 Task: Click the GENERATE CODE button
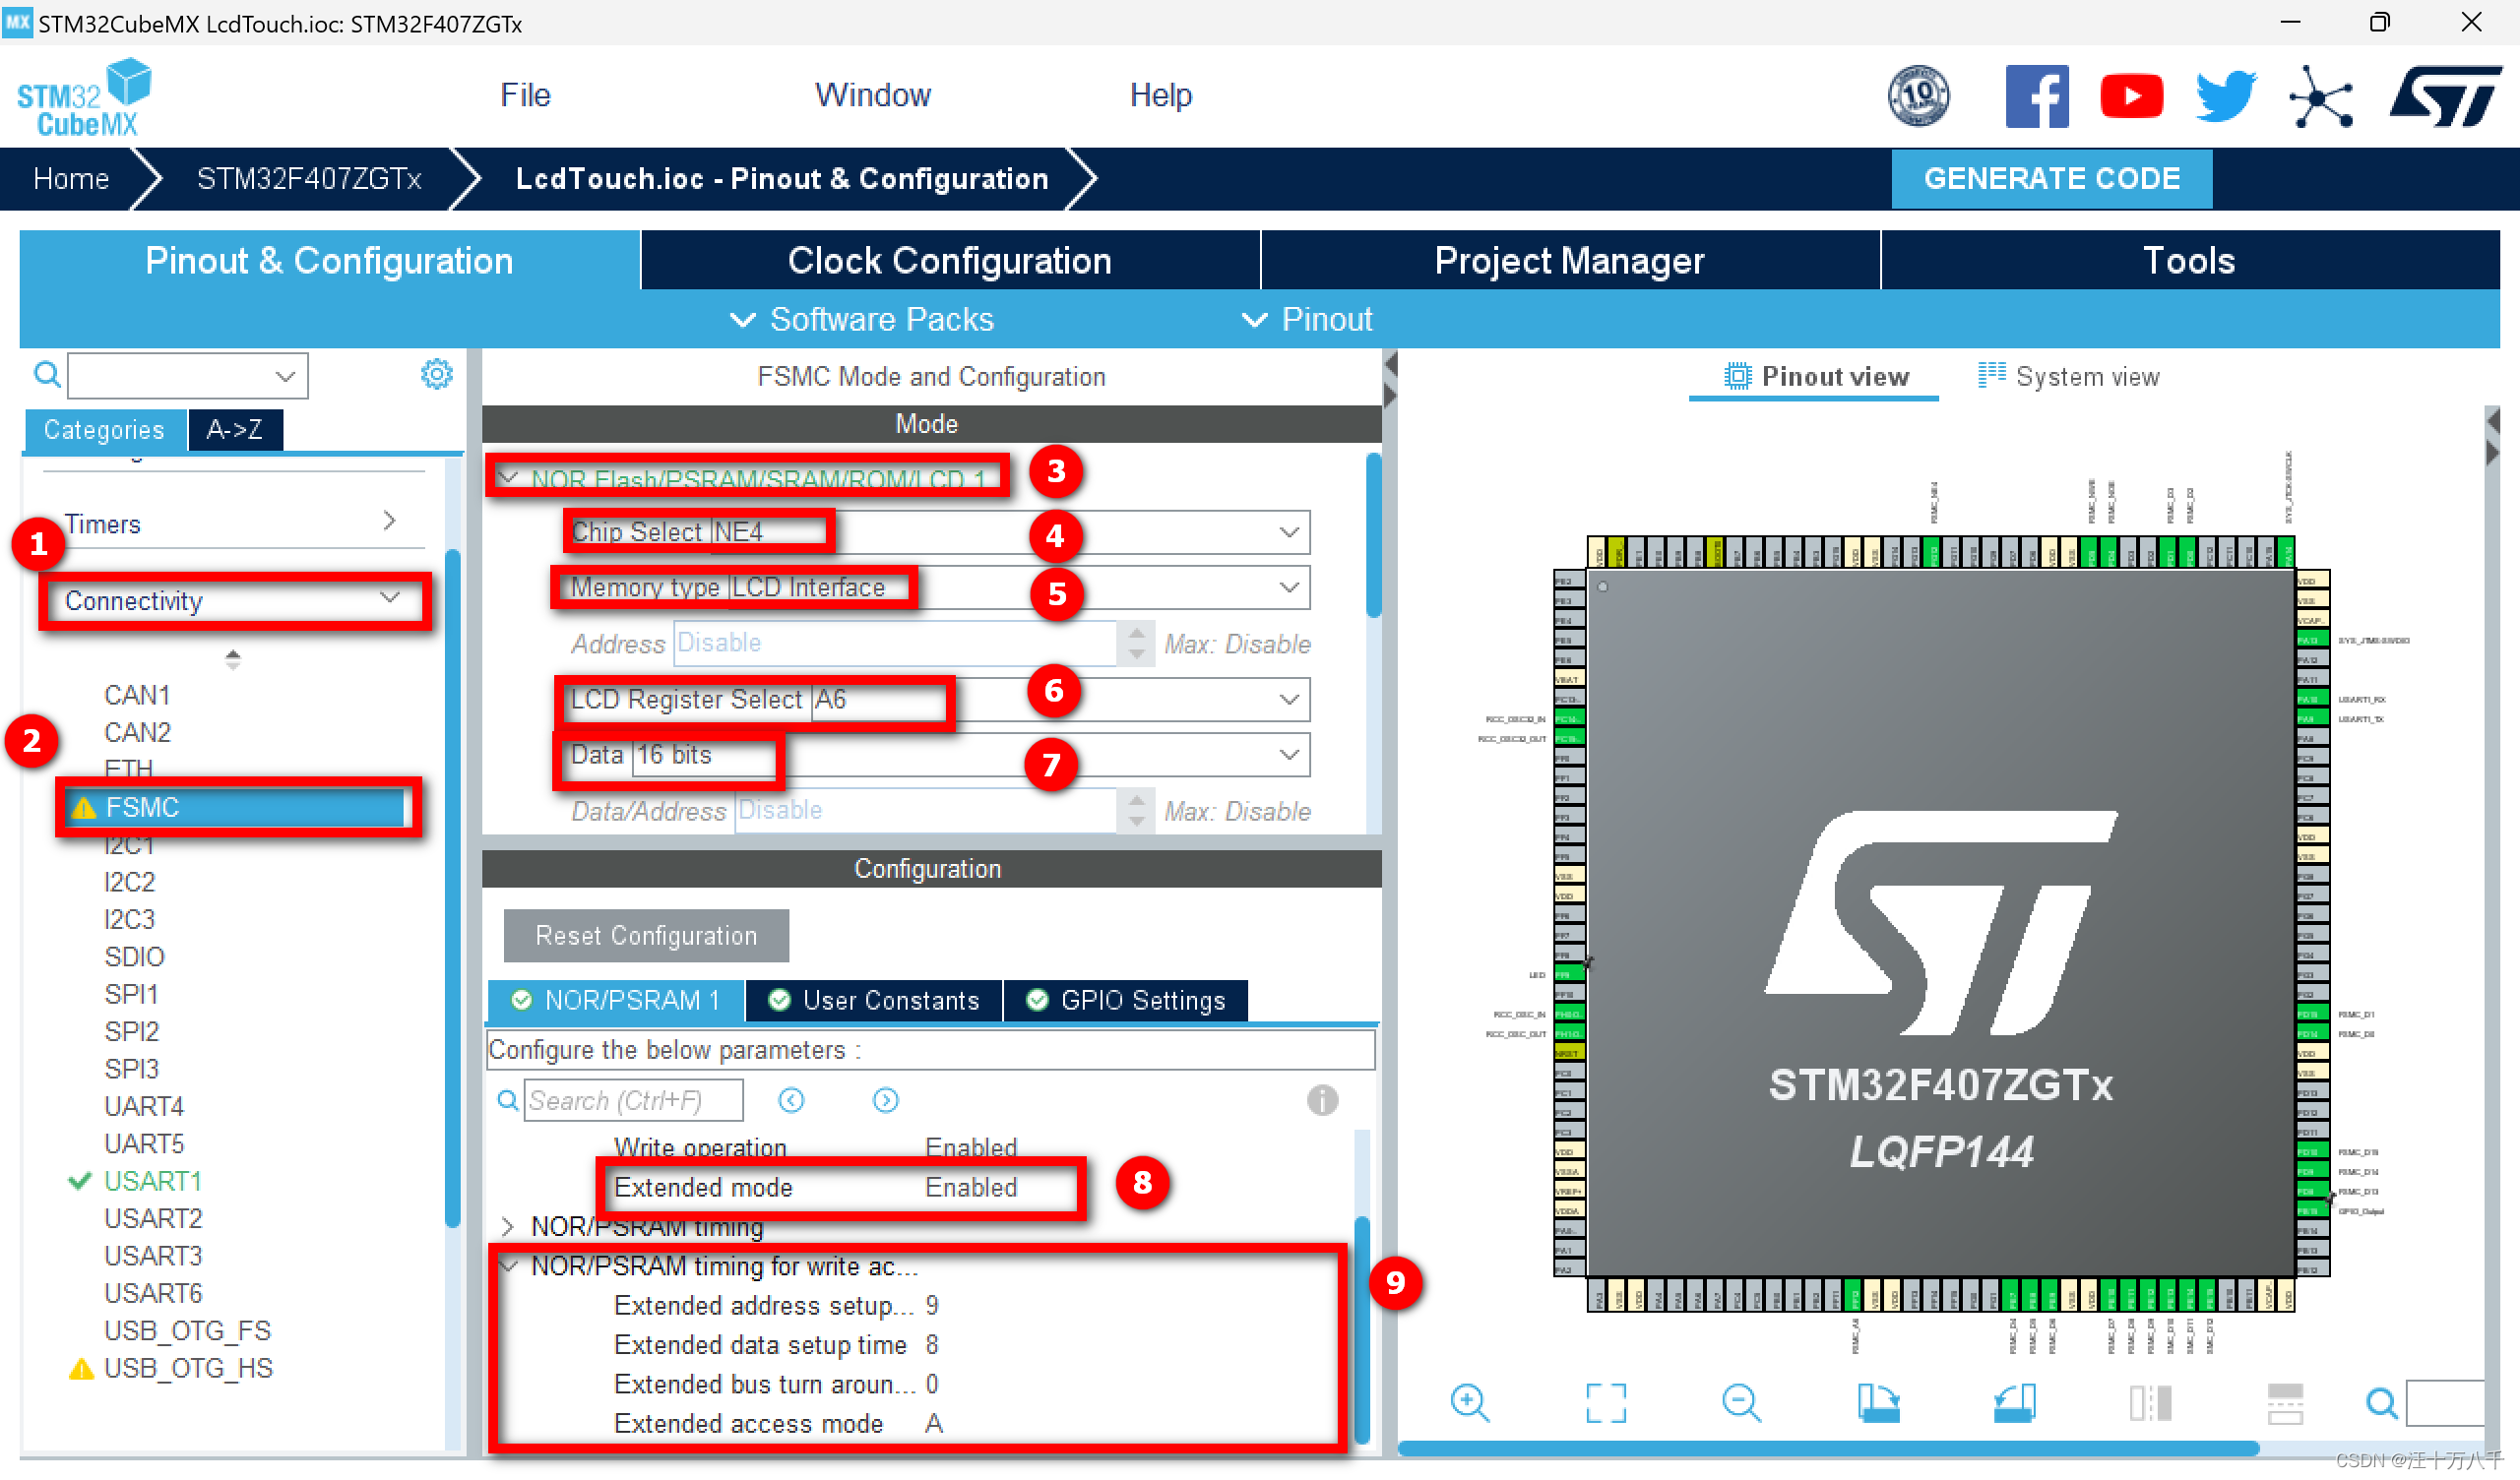(x=2051, y=178)
